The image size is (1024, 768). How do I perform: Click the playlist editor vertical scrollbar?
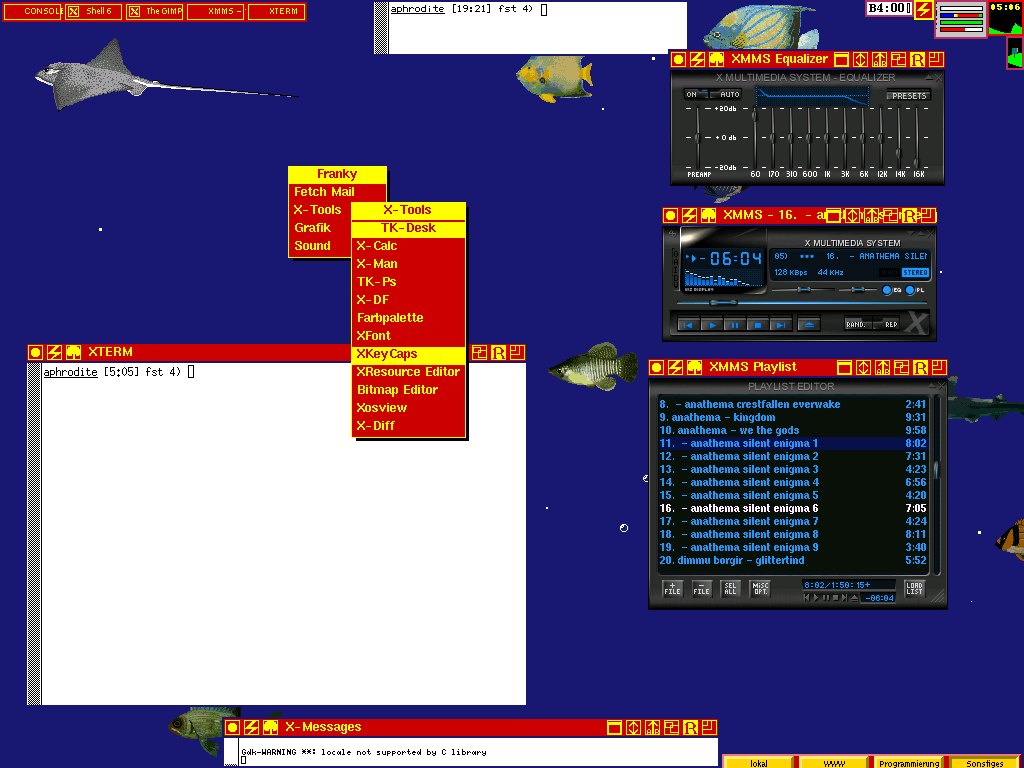(936, 483)
